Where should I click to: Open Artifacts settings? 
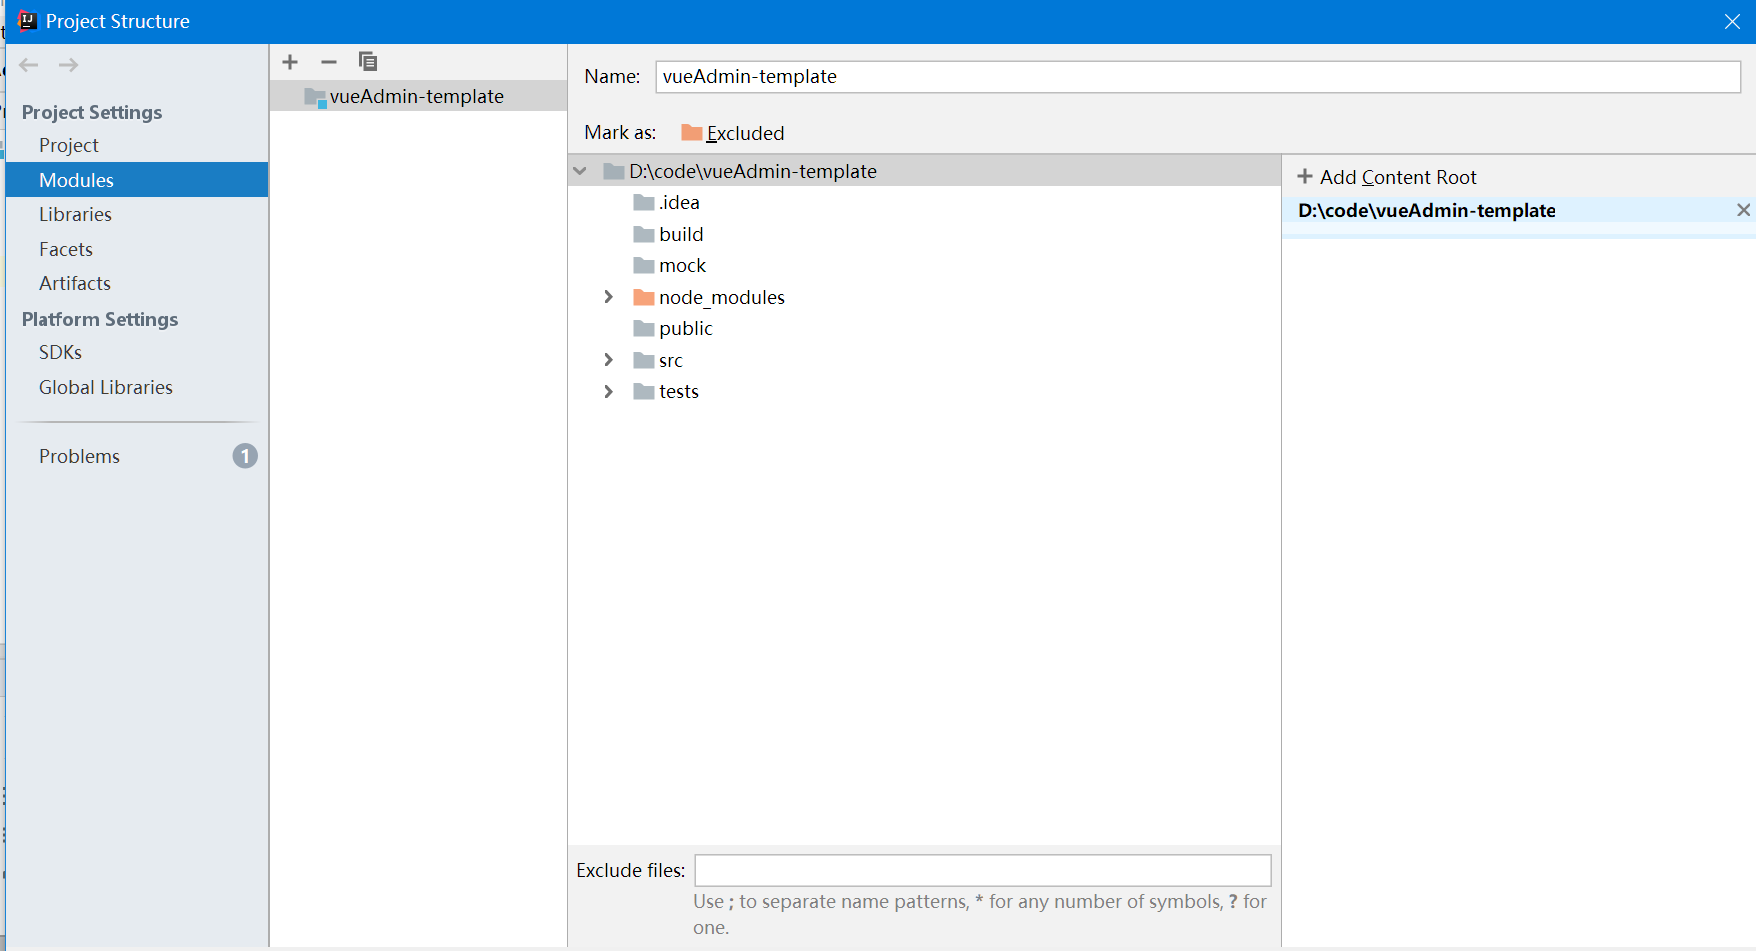(75, 283)
